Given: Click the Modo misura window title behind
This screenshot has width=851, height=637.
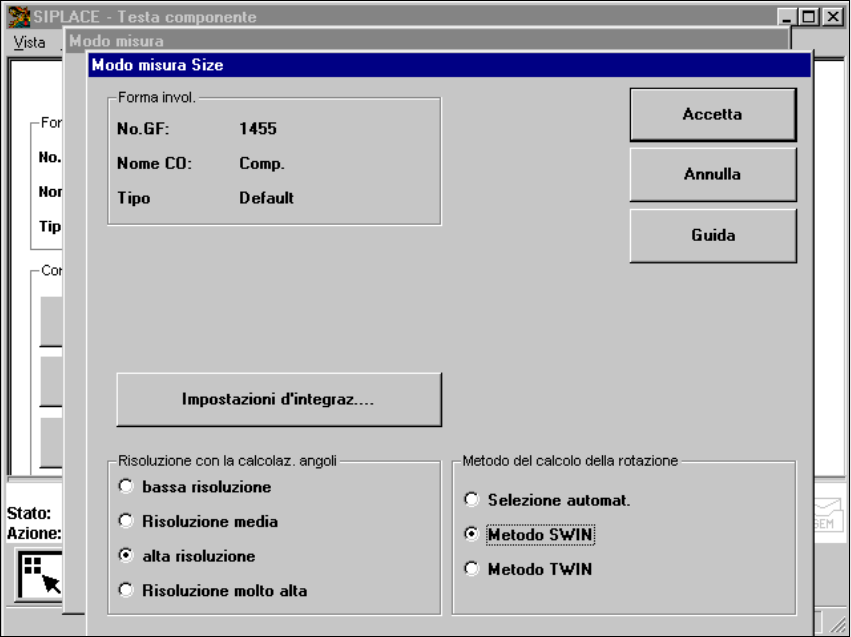Looking at the screenshot, I should 116,41.
